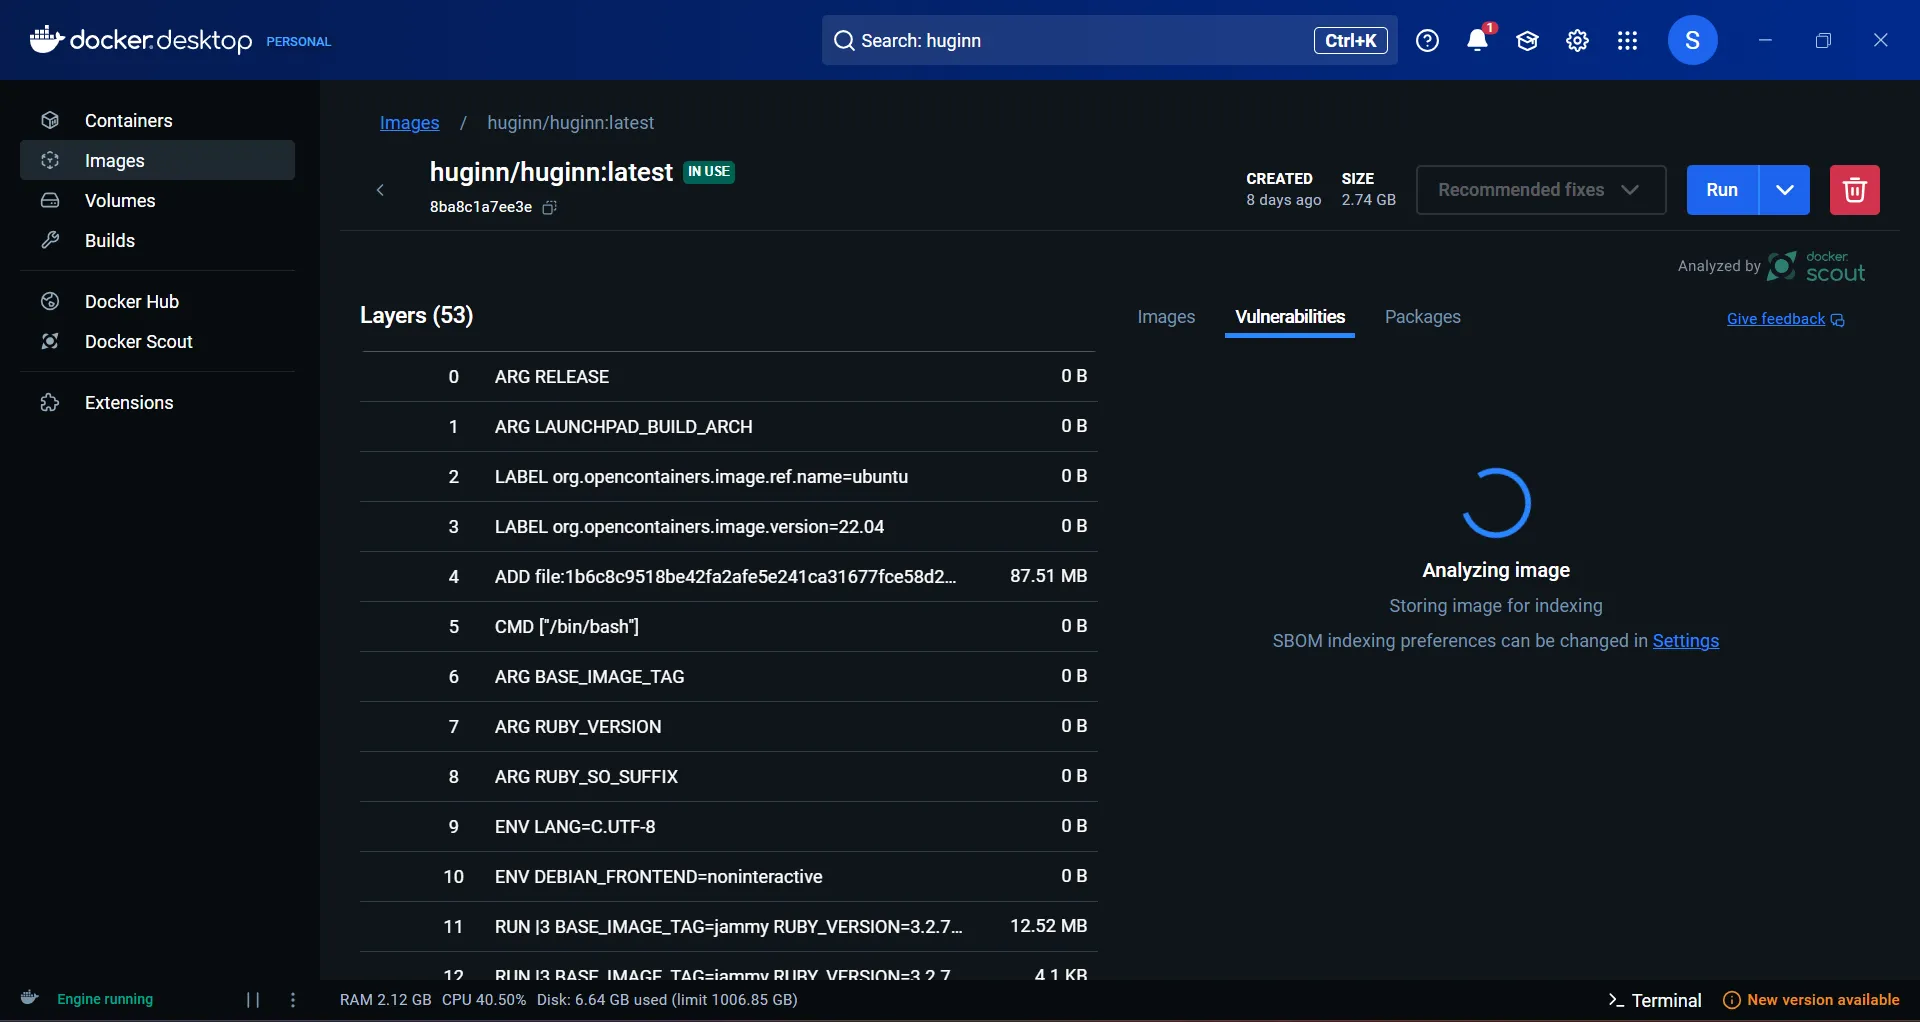The height and width of the screenshot is (1022, 1920).
Task: Click the search magnifier icon
Action: (844, 40)
